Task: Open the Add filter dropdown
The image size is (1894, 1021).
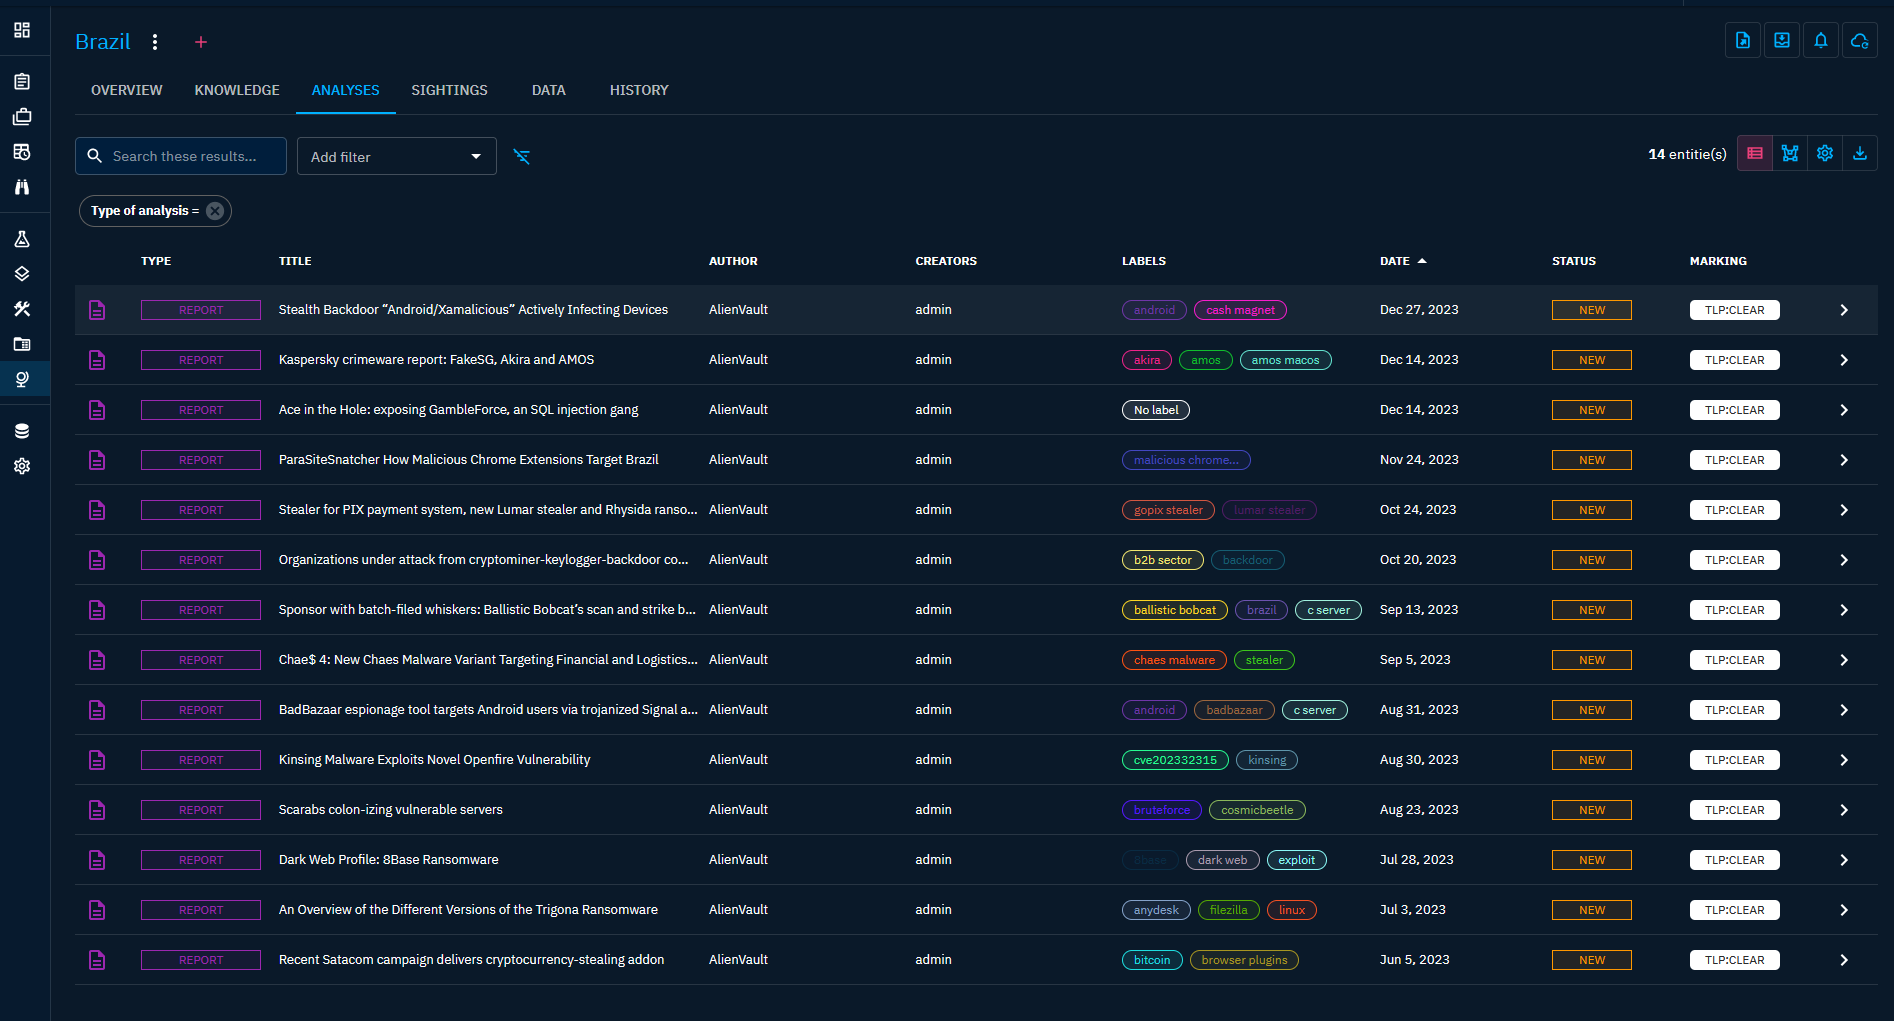Action: [x=396, y=157]
